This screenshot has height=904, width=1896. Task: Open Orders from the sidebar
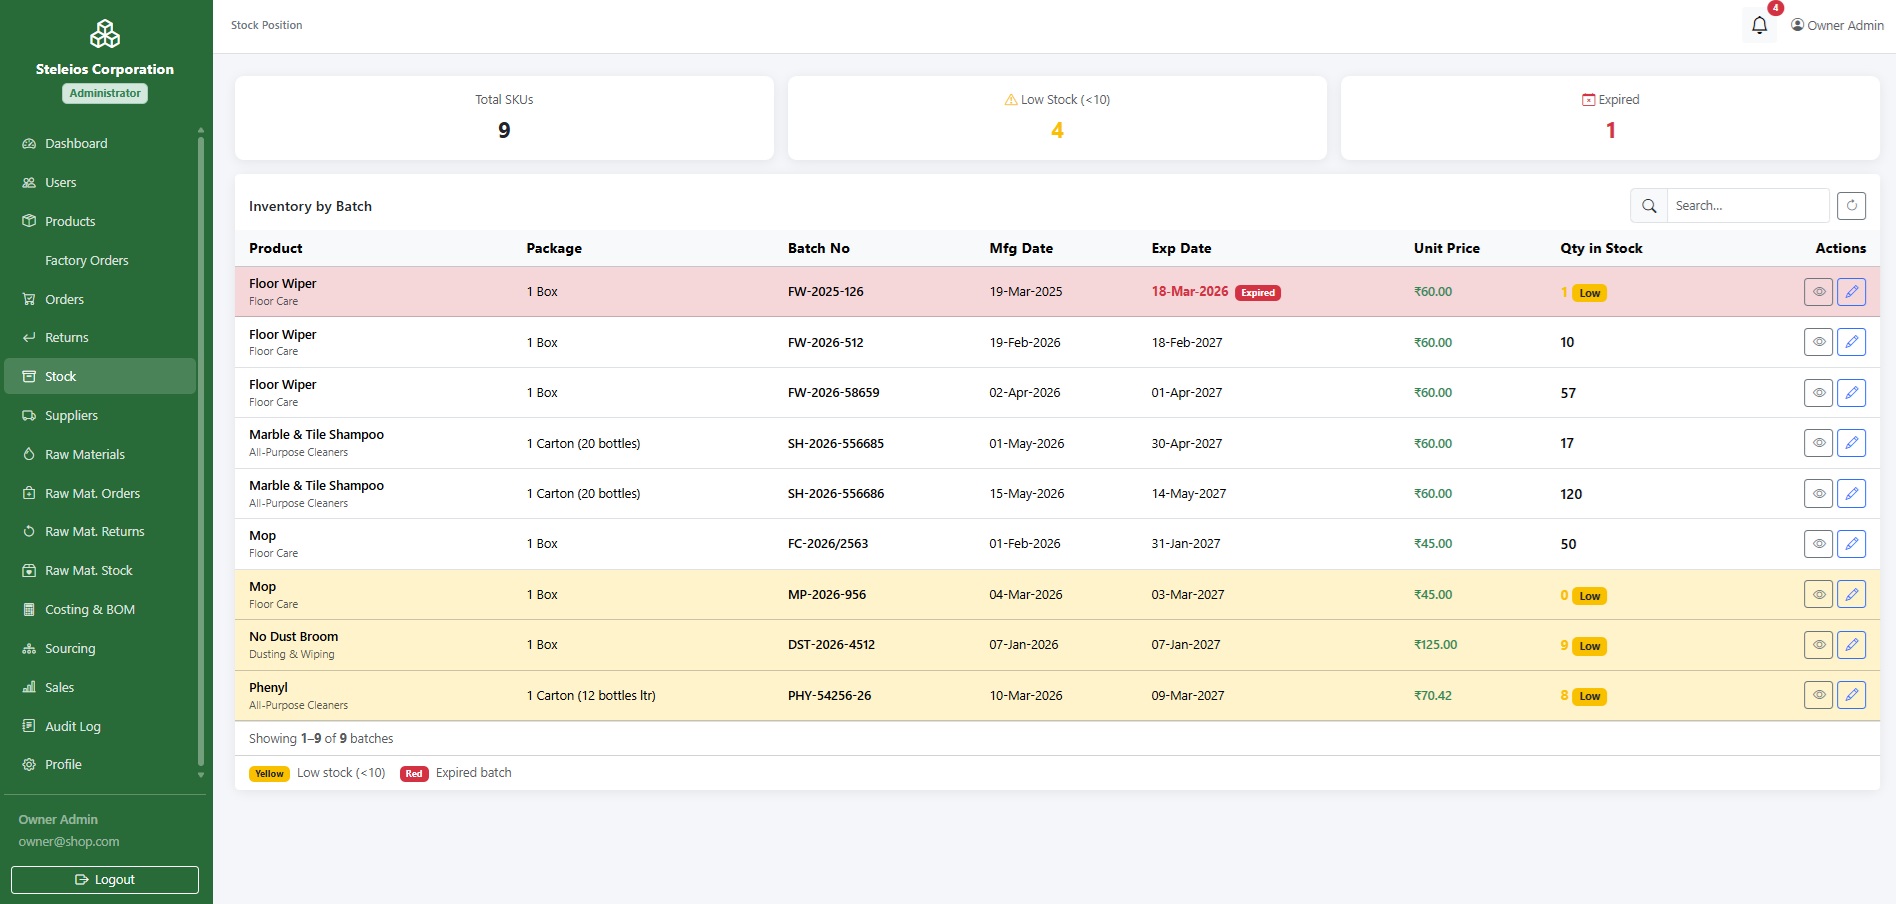(x=100, y=299)
